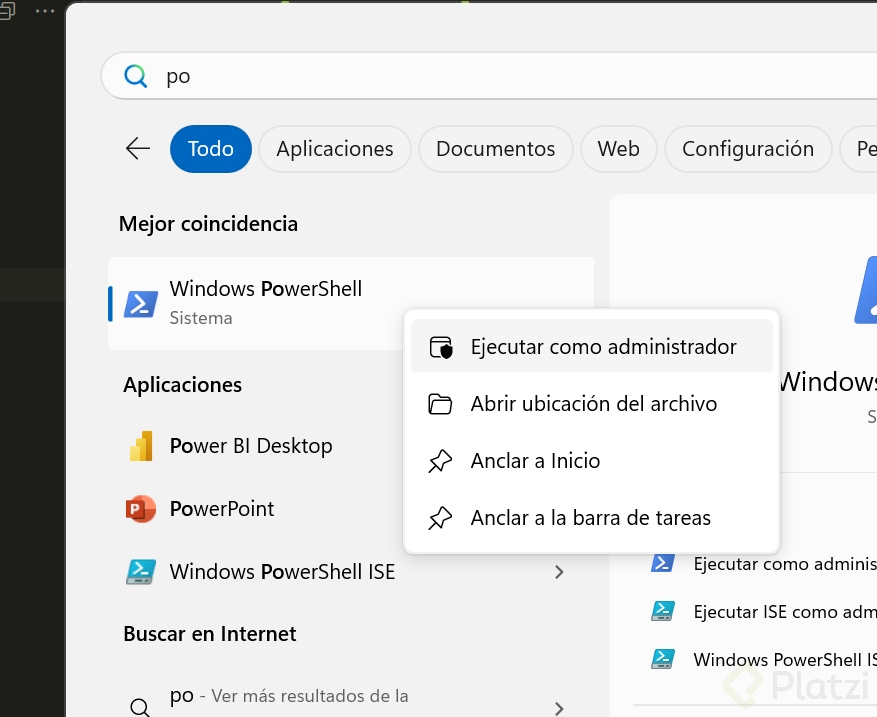The height and width of the screenshot is (717, 877).
Task: Click the search magnifier icon in search box
Action: pos(135,76)
